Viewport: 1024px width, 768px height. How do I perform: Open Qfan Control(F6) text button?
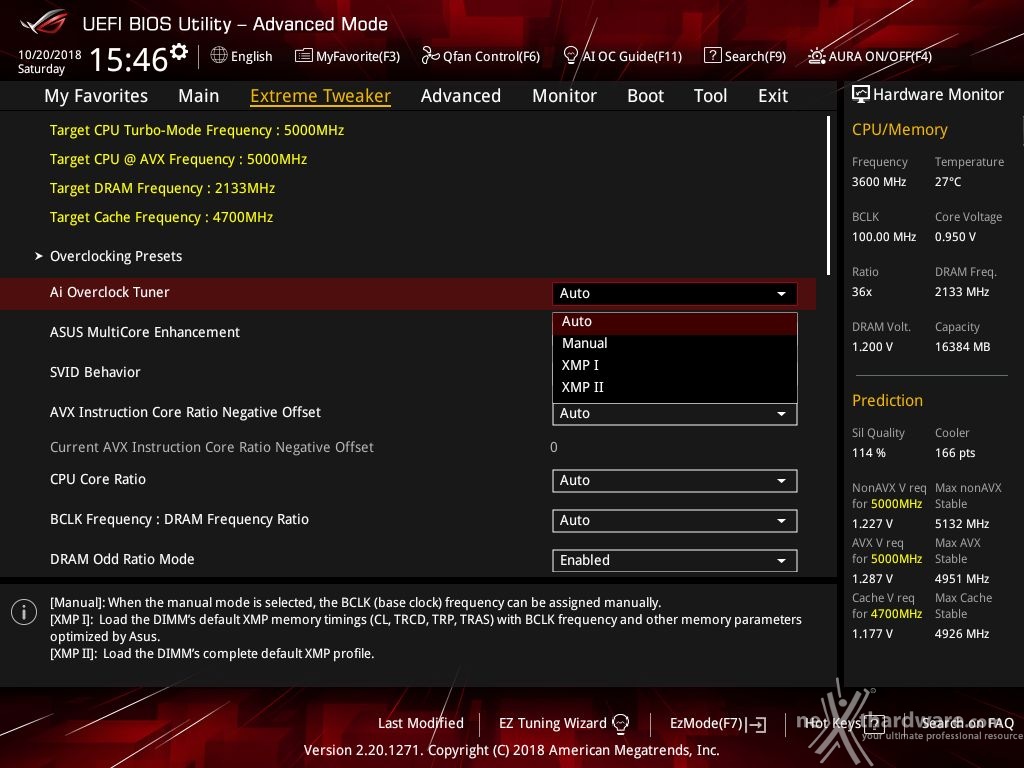(491, 57)
